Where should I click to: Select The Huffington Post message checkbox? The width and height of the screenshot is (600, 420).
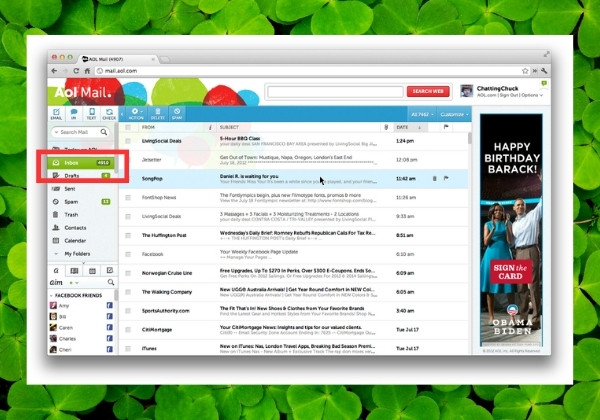[x=128, y=235]
